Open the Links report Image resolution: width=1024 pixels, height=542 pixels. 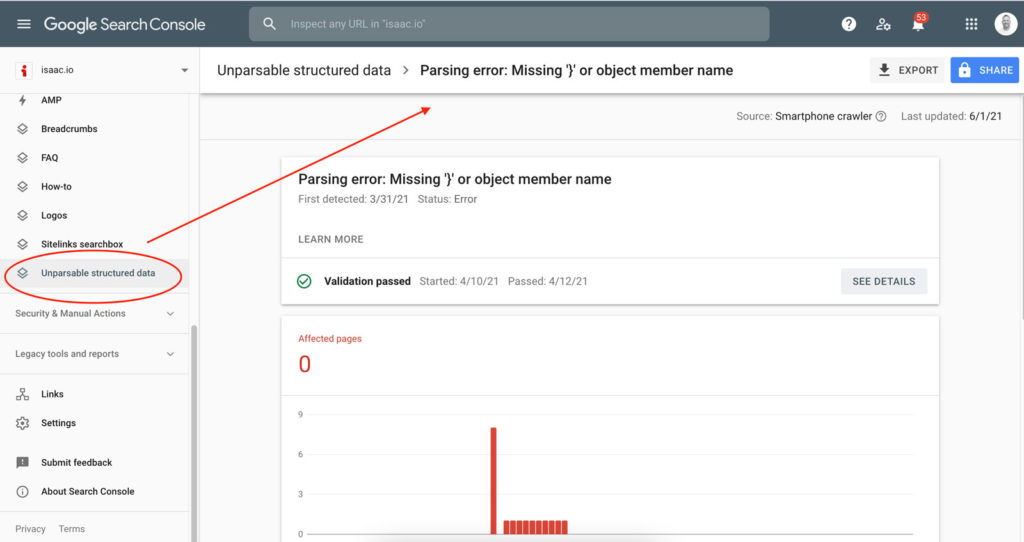click(x=52, y=394)
